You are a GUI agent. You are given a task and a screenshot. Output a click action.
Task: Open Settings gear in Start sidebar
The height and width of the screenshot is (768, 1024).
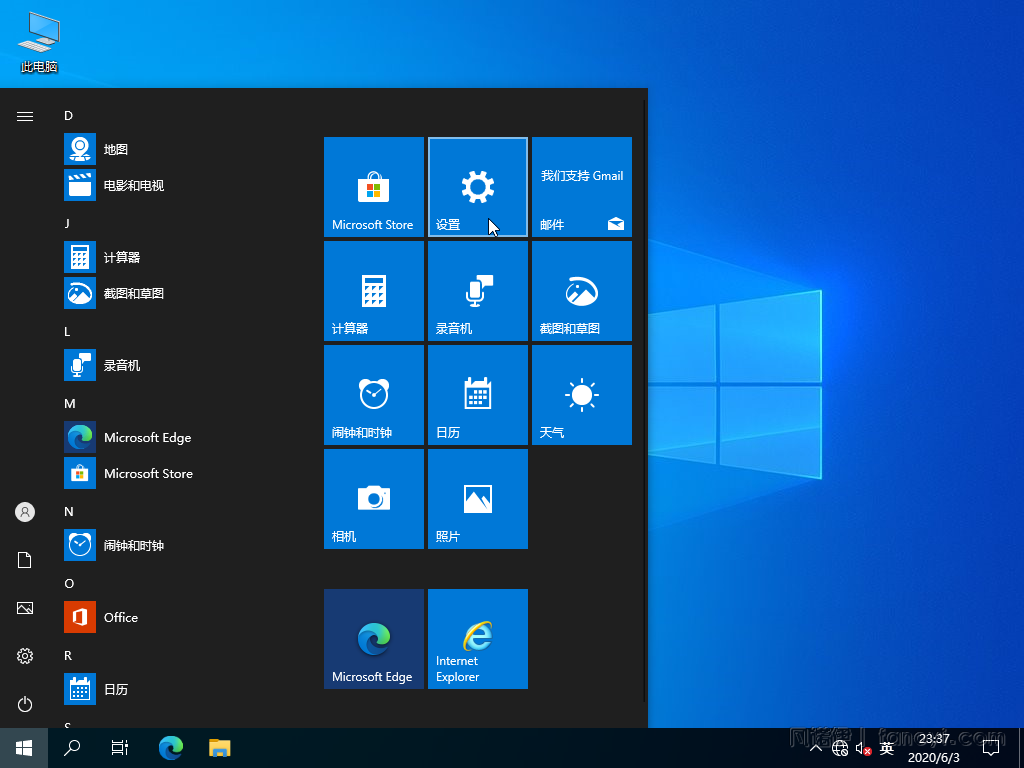pos(25,656)
